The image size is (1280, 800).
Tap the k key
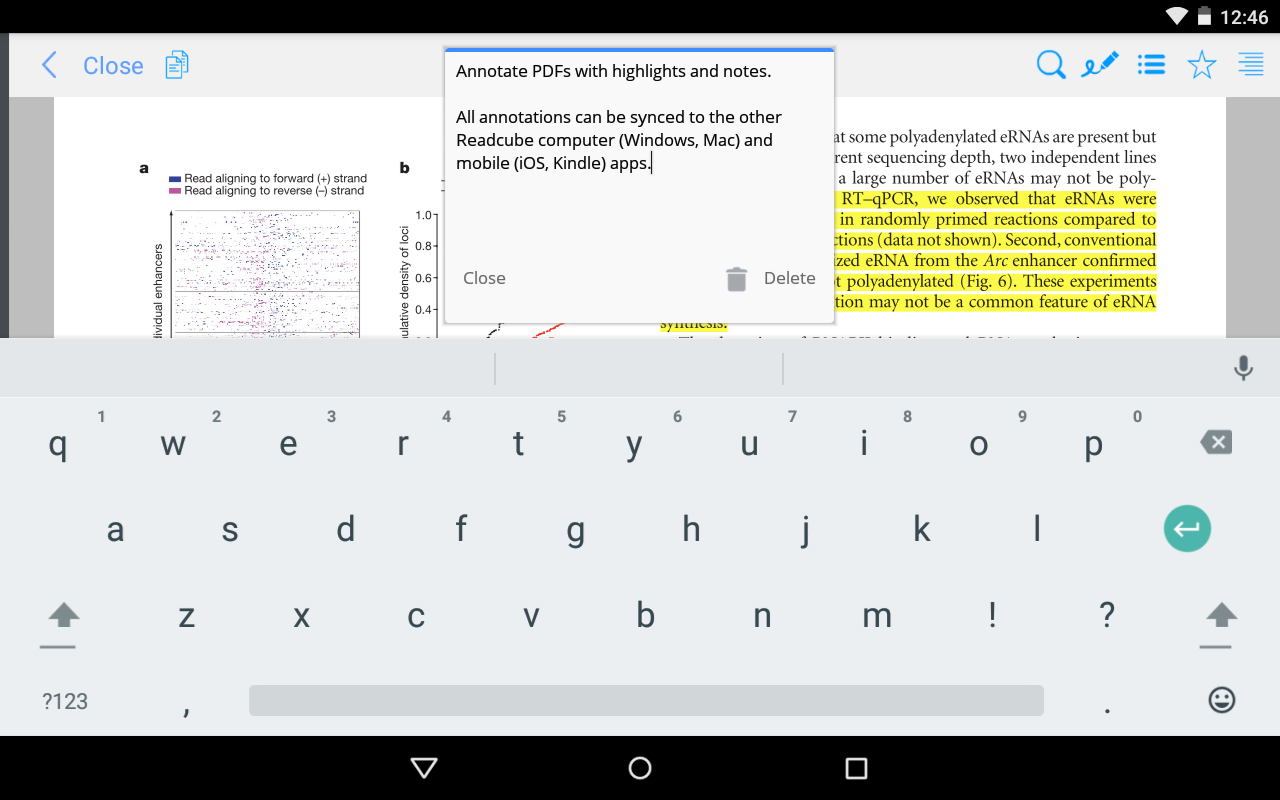(x=921, y=529)
